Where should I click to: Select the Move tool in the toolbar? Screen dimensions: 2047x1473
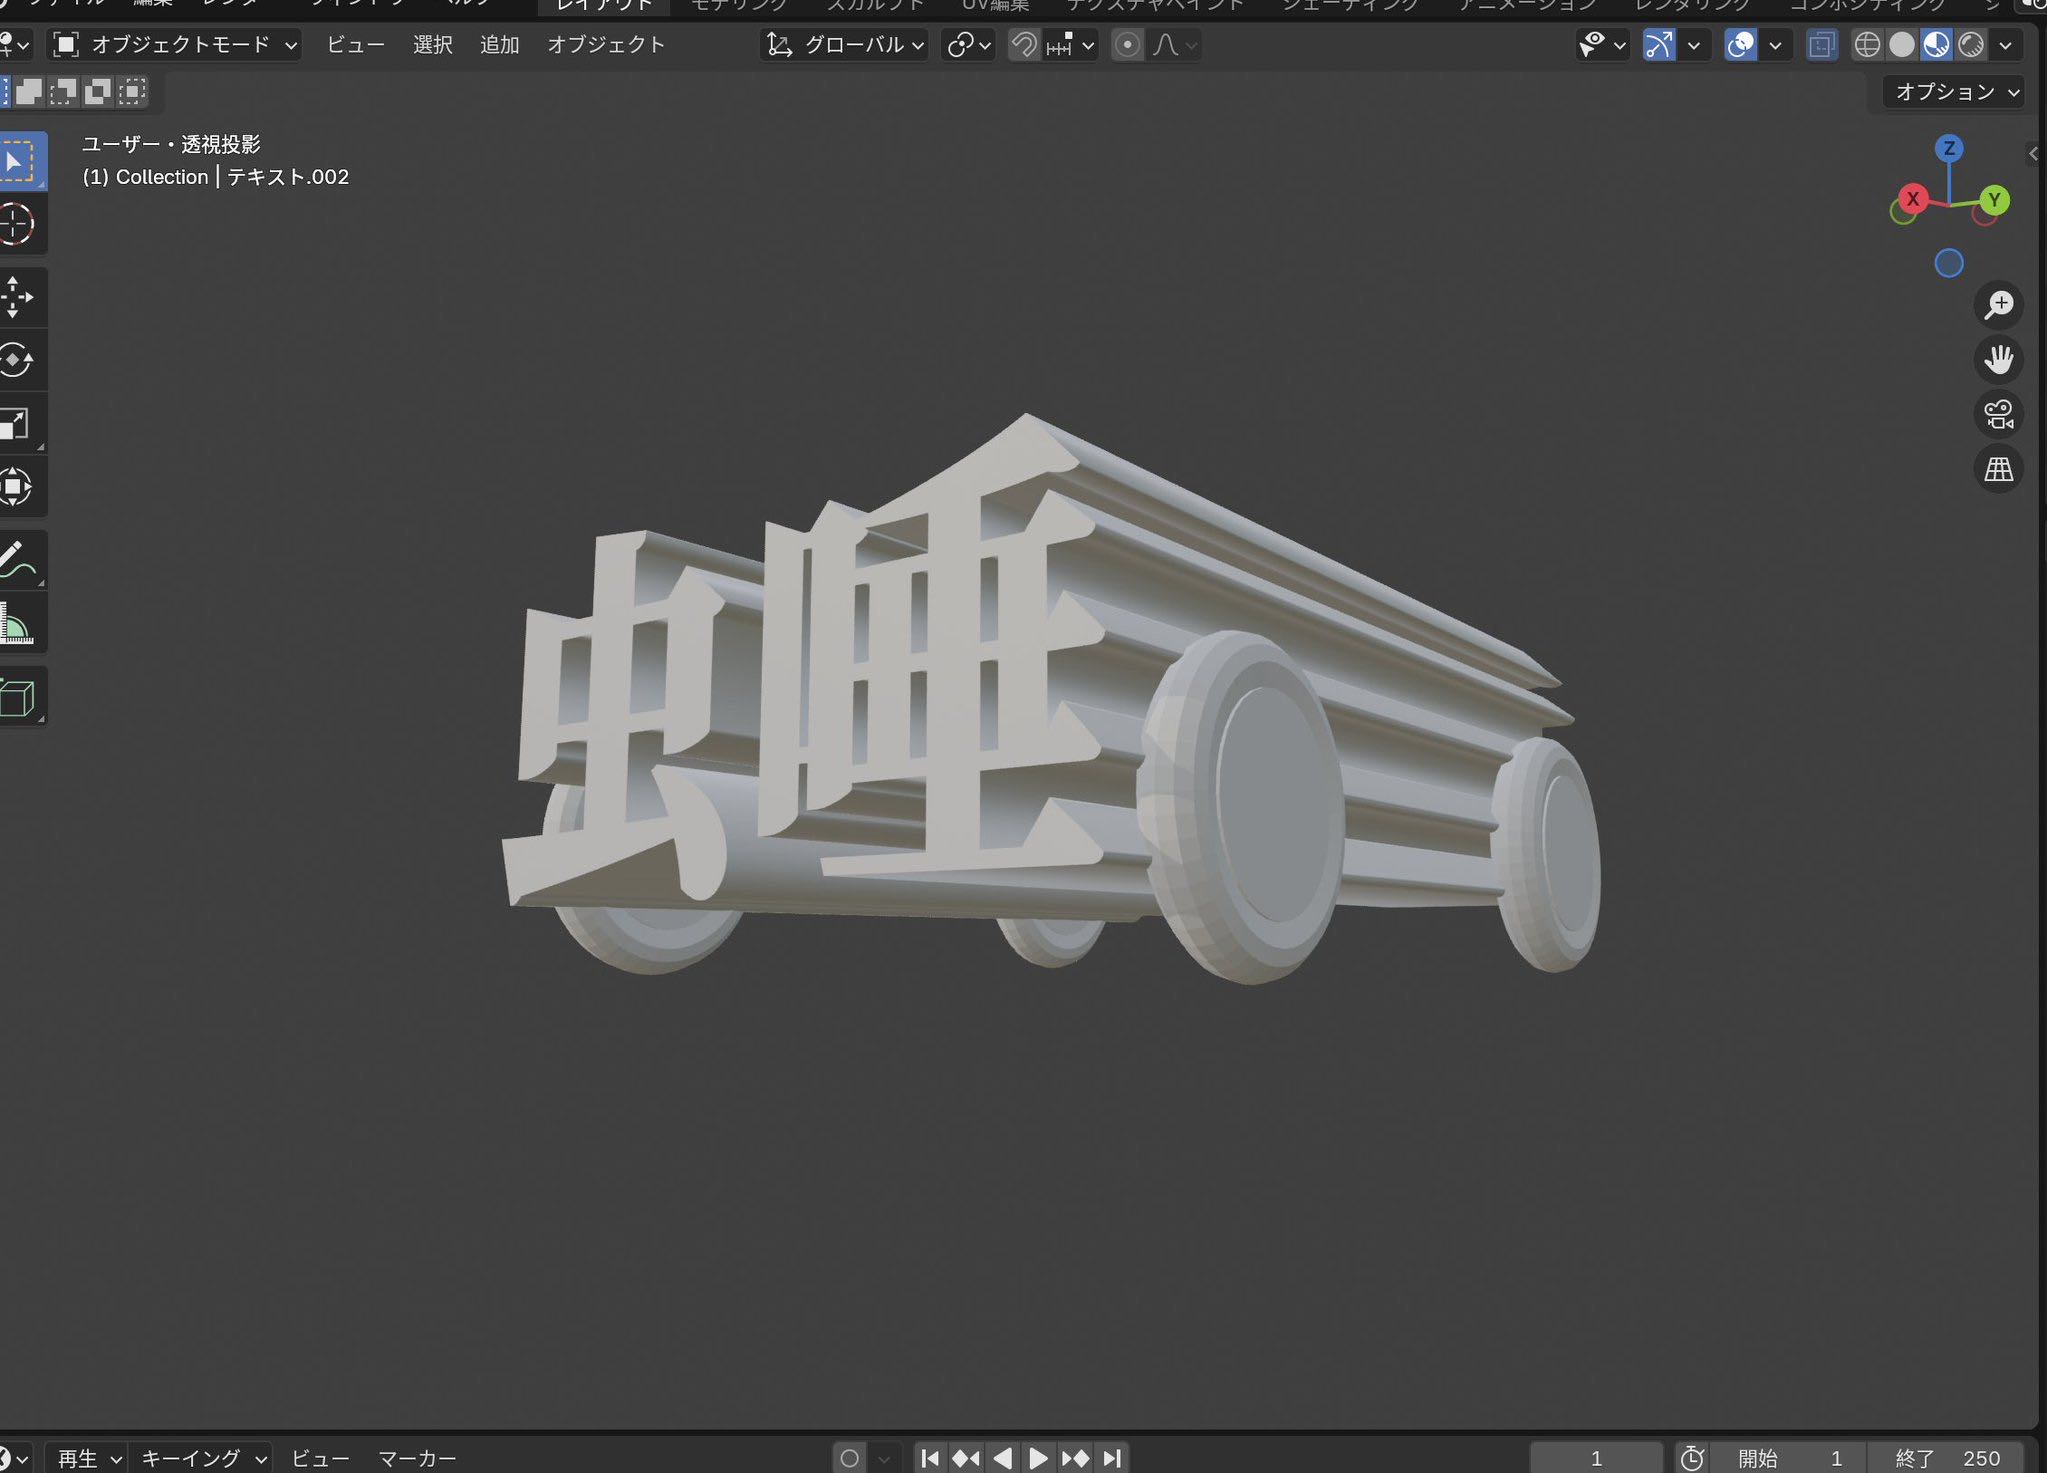pyautogui.click(x=16, y=297)
